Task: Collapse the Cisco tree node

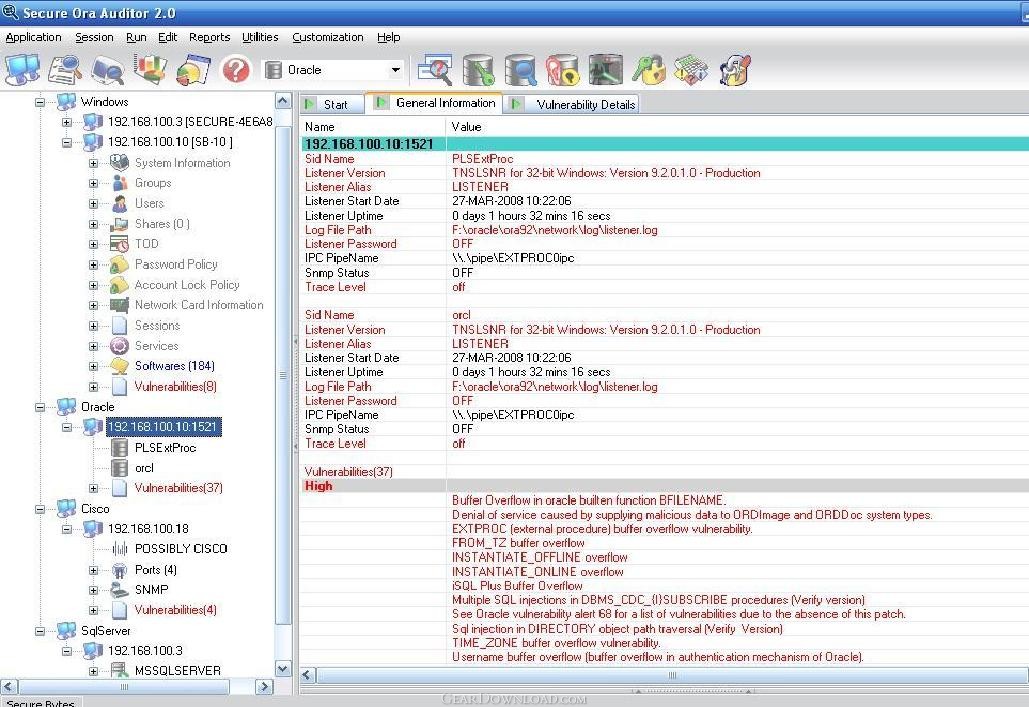Action: click(41, 509)
